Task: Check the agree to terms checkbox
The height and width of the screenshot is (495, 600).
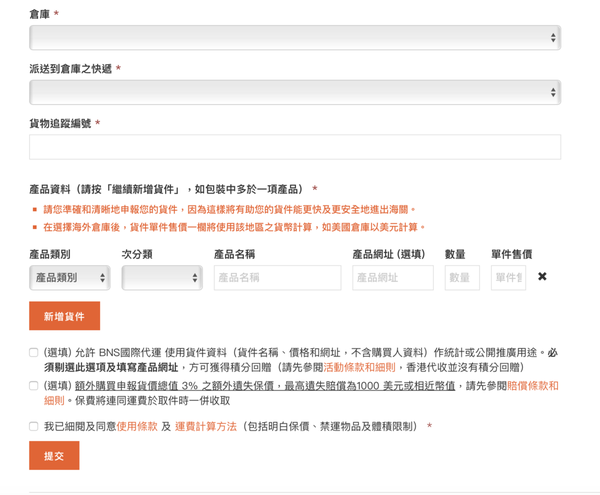Action: tap(34, 426)
